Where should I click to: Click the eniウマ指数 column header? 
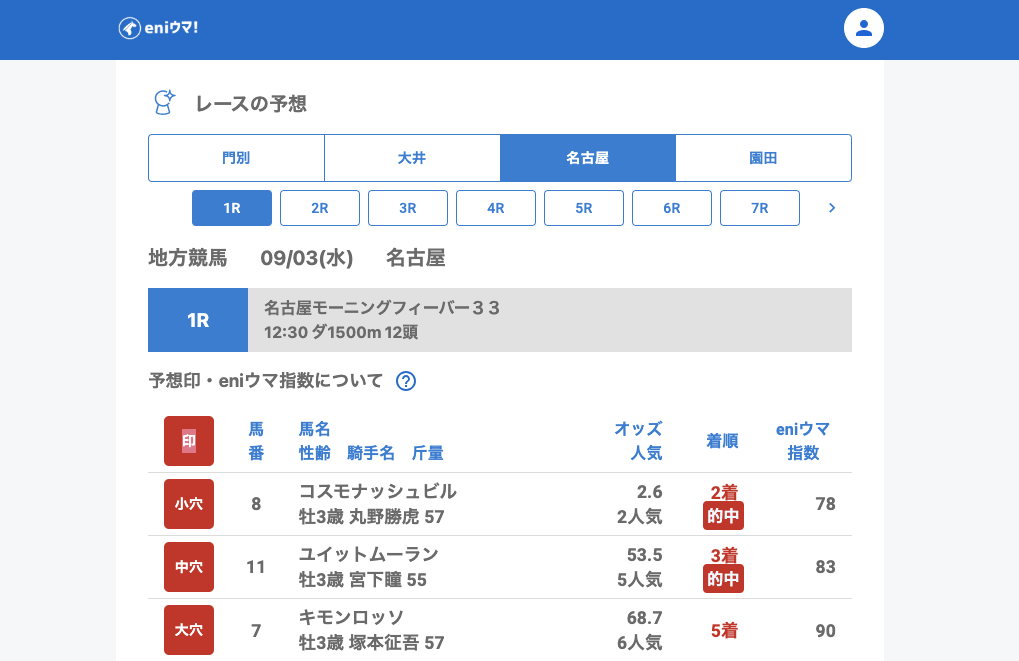point(803,441)
